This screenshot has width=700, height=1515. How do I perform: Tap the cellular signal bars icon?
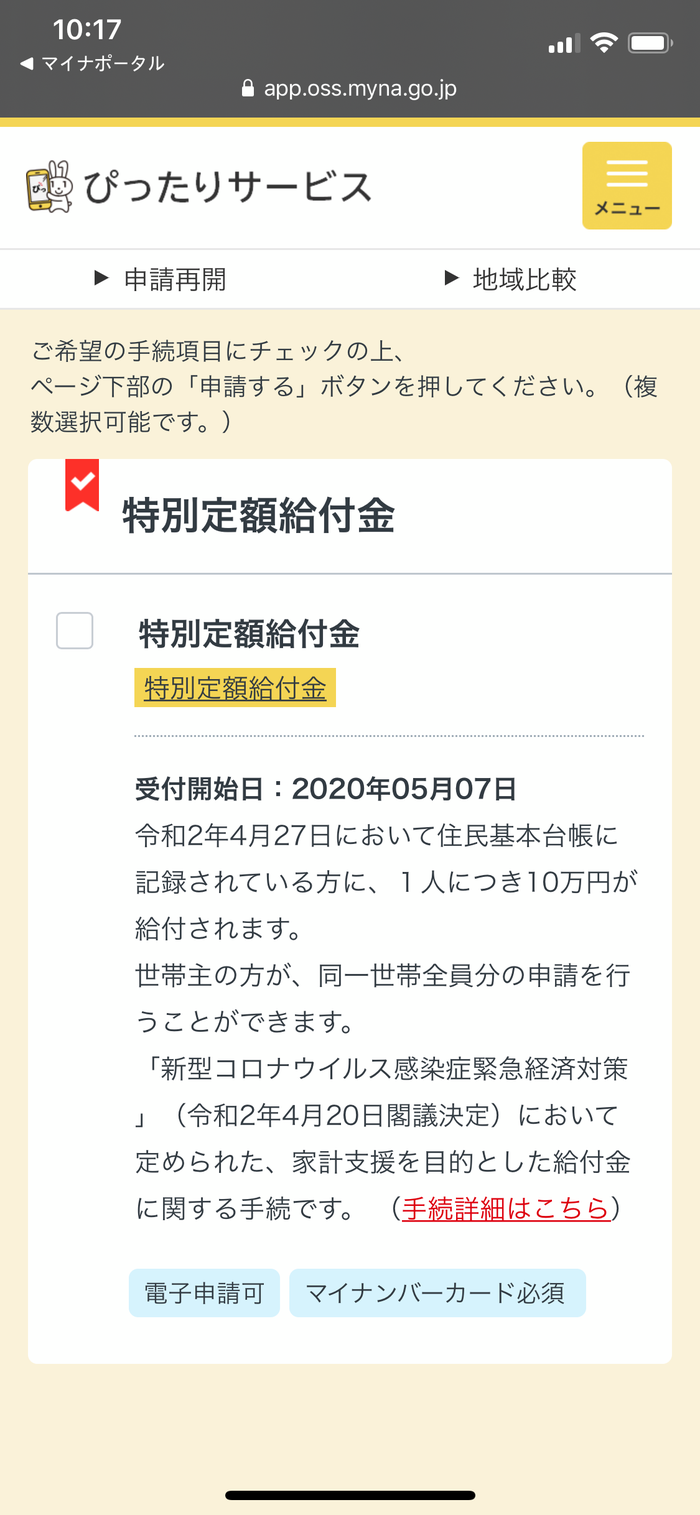[563, 44]
